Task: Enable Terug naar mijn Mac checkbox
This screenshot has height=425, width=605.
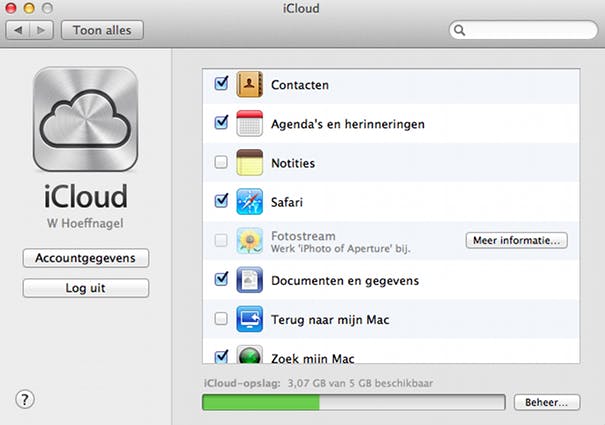Action: pyautogui.click(x=221, y=319)
